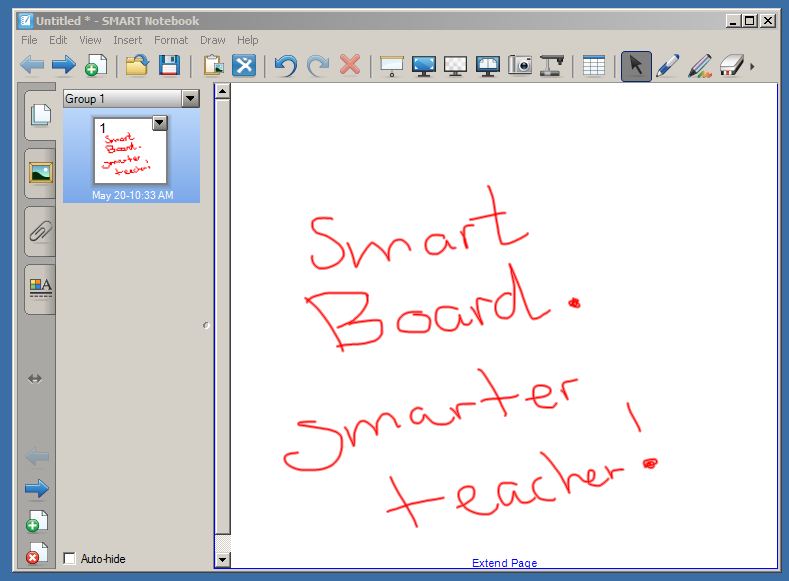Save the notebook with the floppy disk icon

pos(169,65)
